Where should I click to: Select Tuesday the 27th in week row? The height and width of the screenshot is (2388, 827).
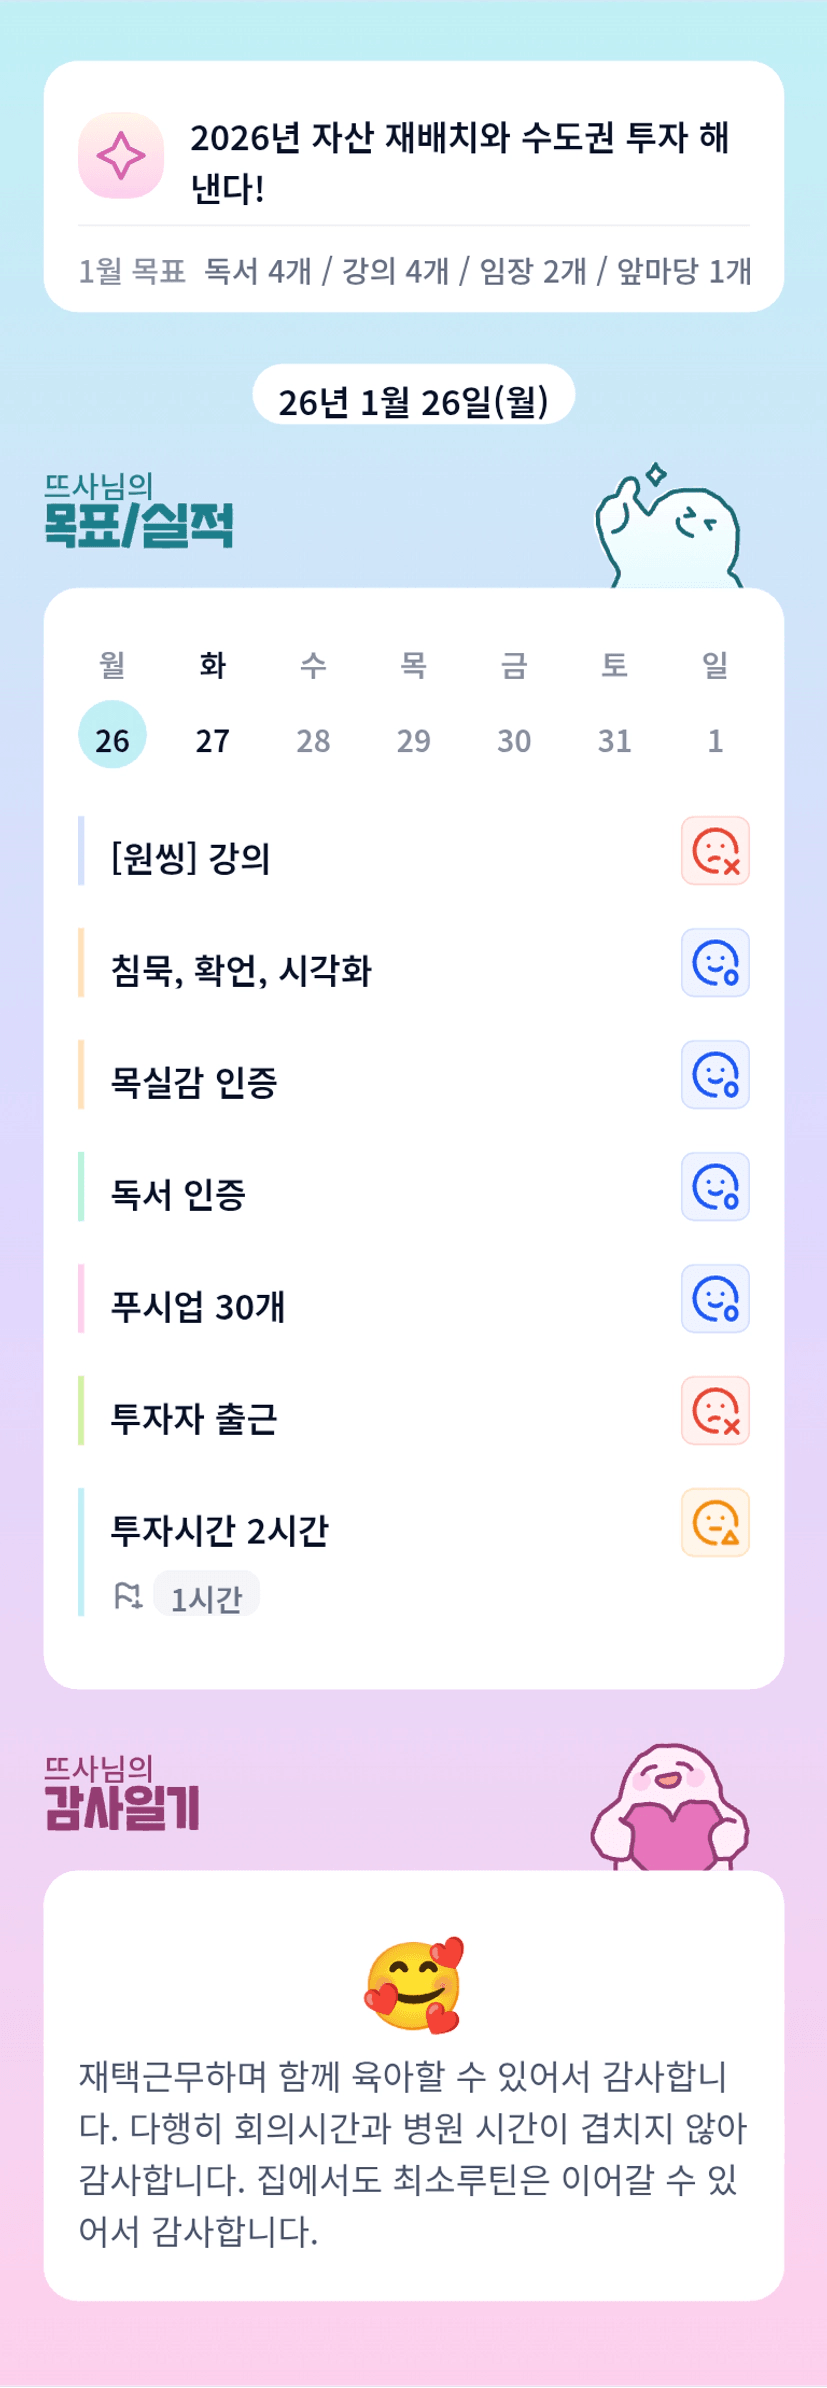tap(212, 740)
